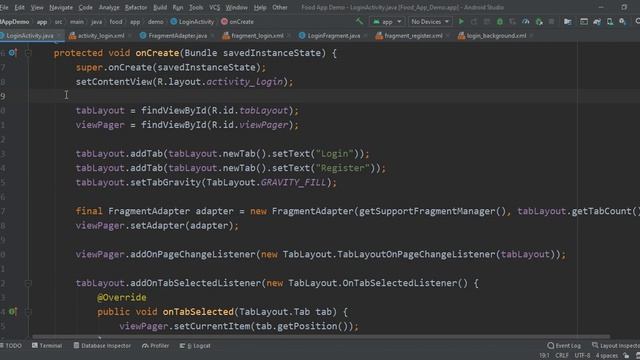Click Apply Changes and Restart Activity icon
This screenshot has height=360, width=640.
pyautogui.click(x=474, y=21)
